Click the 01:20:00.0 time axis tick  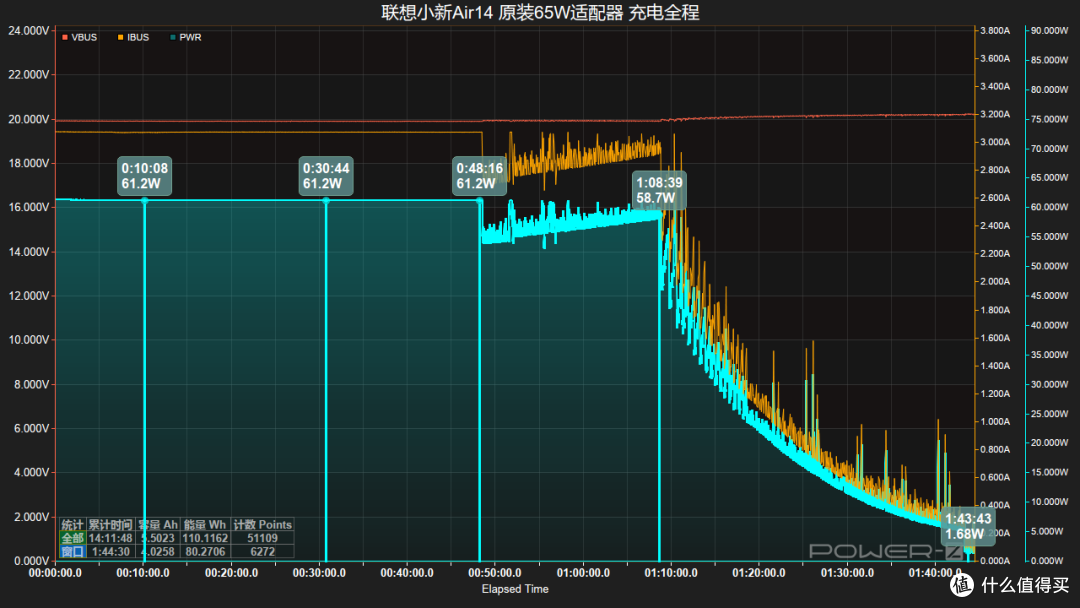758,573
